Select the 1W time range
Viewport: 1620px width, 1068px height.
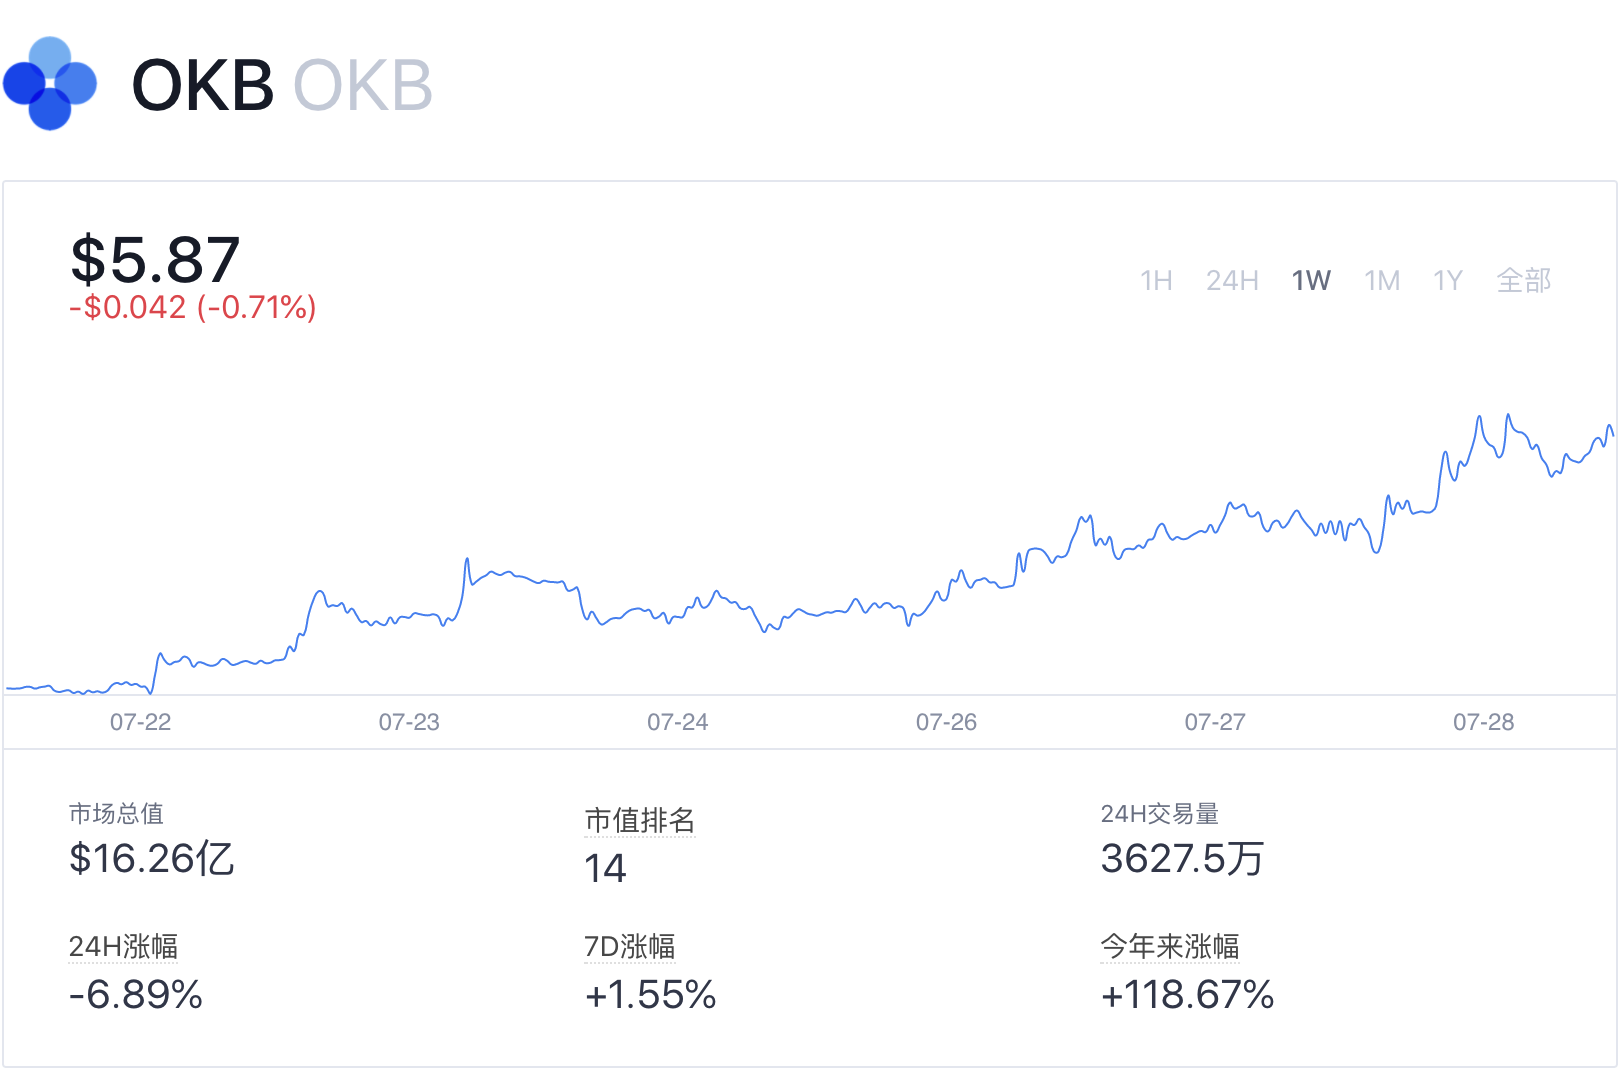(x=1311, y=280)
